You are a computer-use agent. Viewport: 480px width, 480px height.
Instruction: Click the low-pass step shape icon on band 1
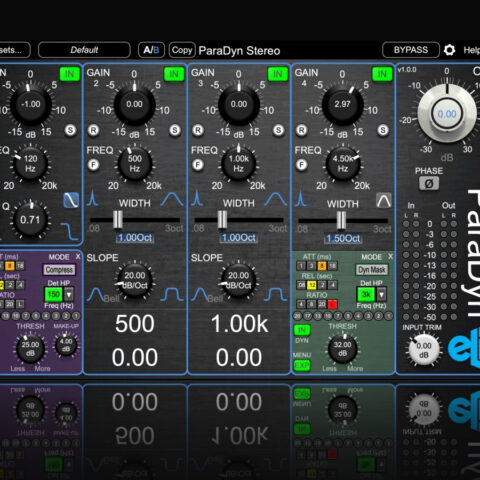(70, 231)
